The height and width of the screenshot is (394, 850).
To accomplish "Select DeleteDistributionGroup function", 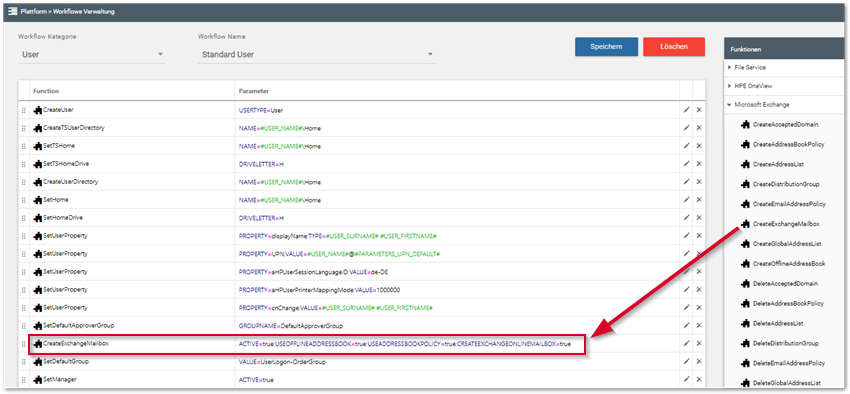I will tap(780, 343).
